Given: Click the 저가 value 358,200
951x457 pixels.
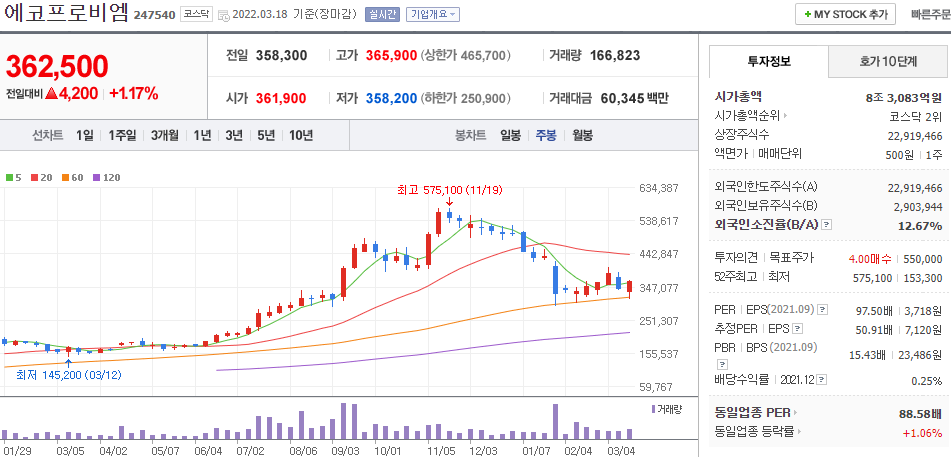Looking at the screenshot, I should click(x=391, y=98).
